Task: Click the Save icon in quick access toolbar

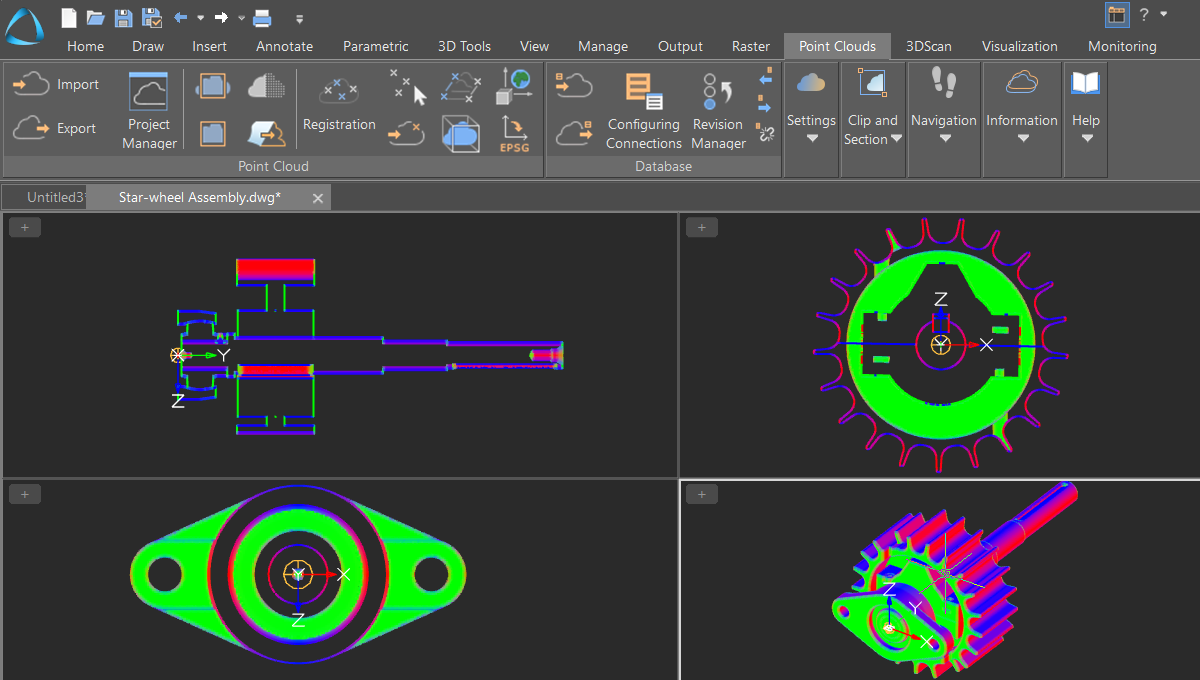Action: tap(123, 17)
